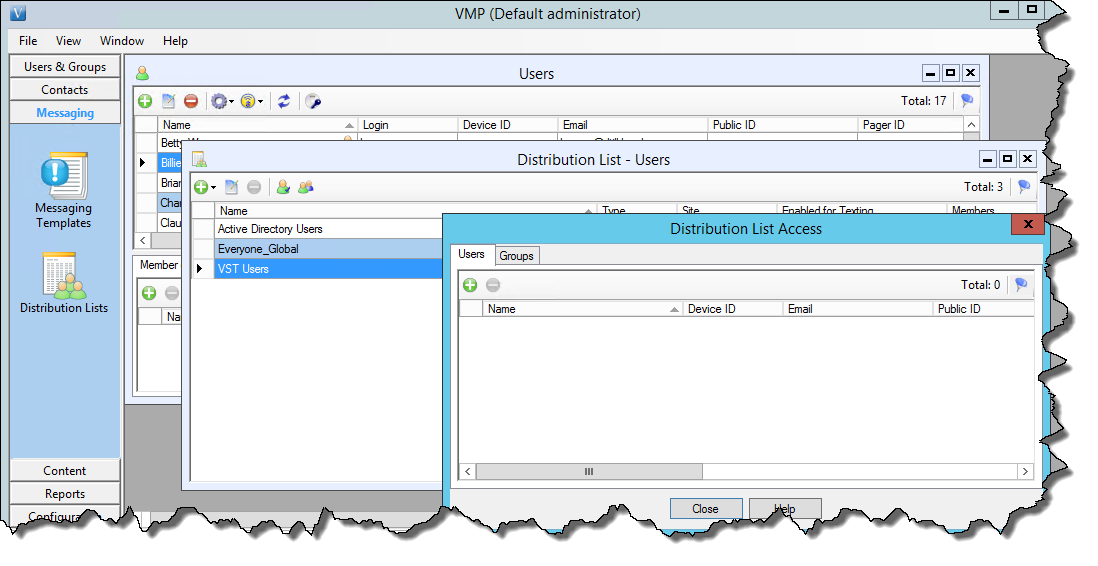This screenshot has width=1098, height=566.
Task: Open the Window menu
Action: coord(122,41)
